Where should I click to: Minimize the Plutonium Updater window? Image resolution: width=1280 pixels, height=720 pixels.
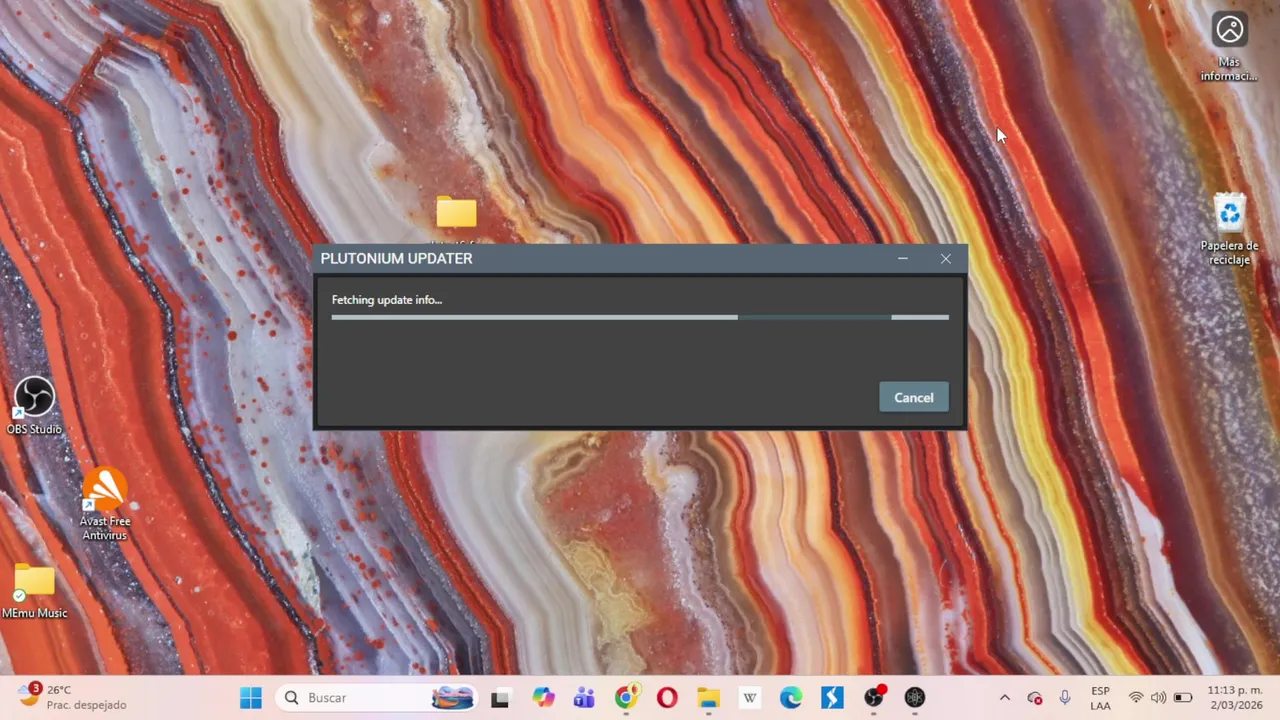(903, 259)
